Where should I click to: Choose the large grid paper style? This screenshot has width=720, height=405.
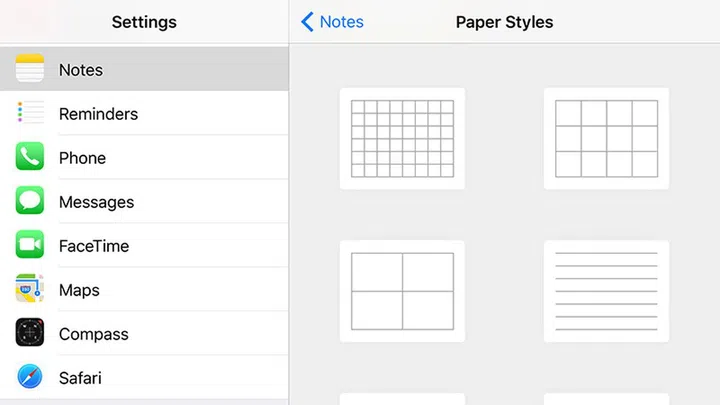click(606, 138)
